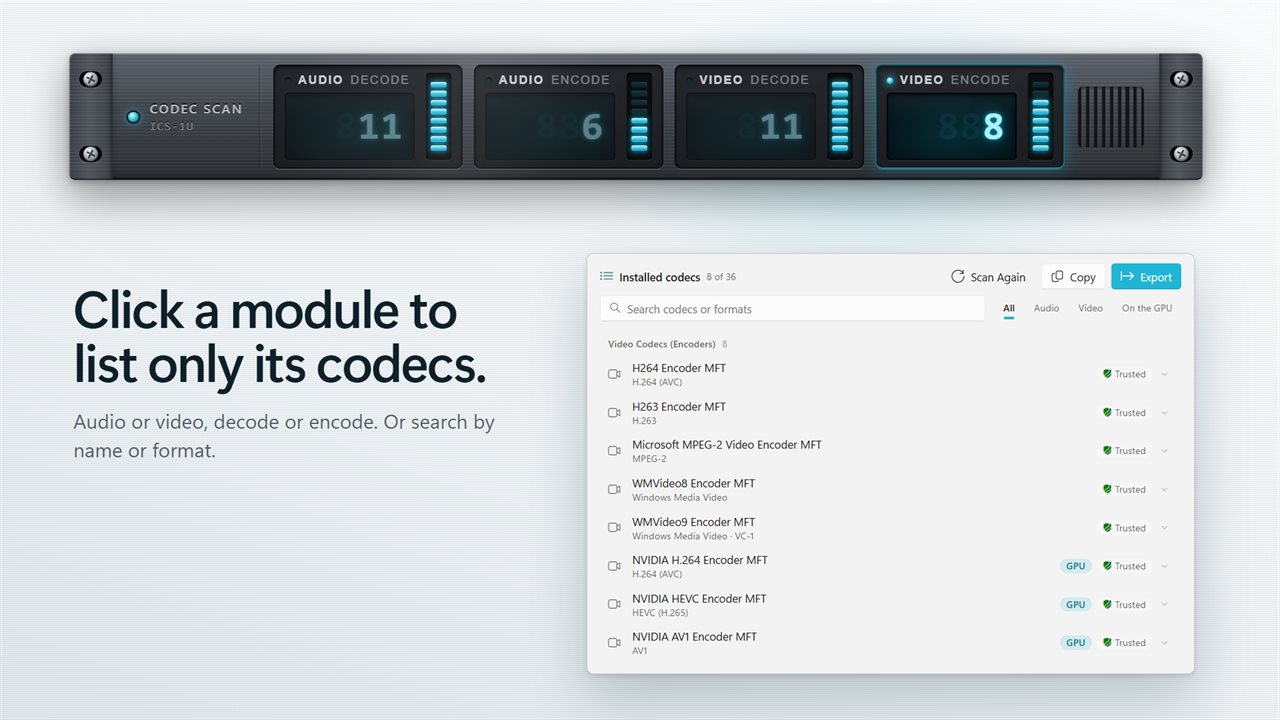This screenshot has height=720, width=1280.
Task: Click camera icon beside NVIDIA AV1 Encoder MFT
Action: (614, 643)
